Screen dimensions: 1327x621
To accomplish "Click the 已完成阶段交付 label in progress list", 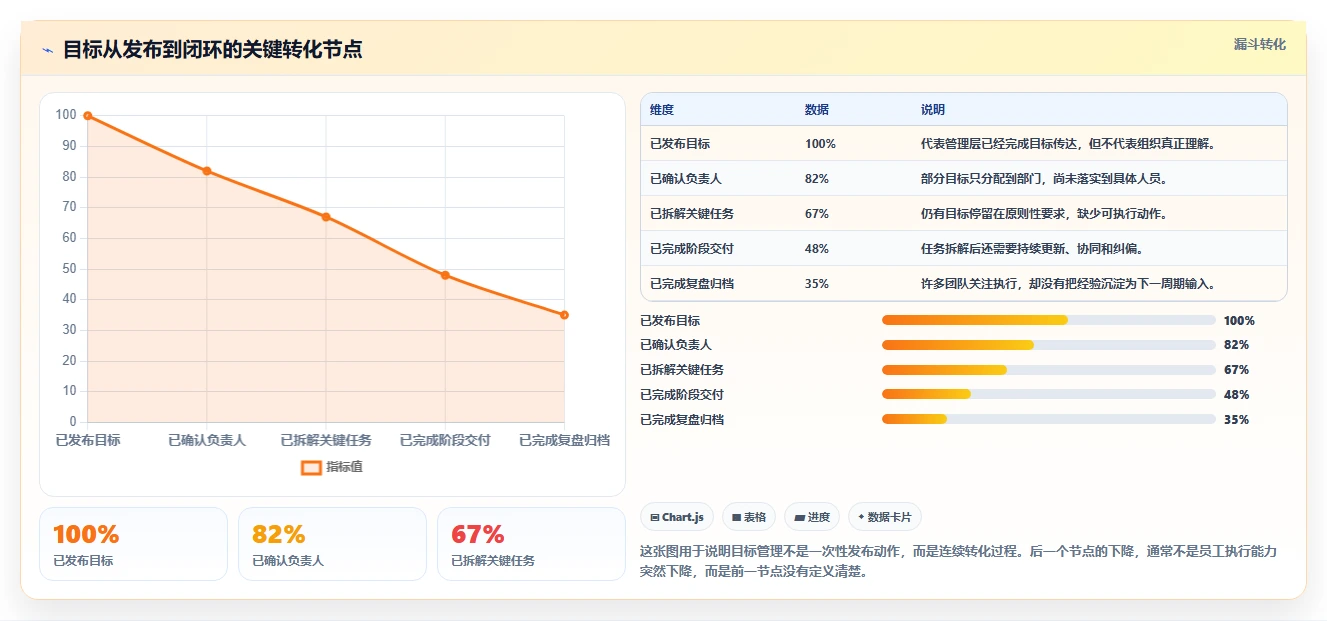I will (682, 394).
